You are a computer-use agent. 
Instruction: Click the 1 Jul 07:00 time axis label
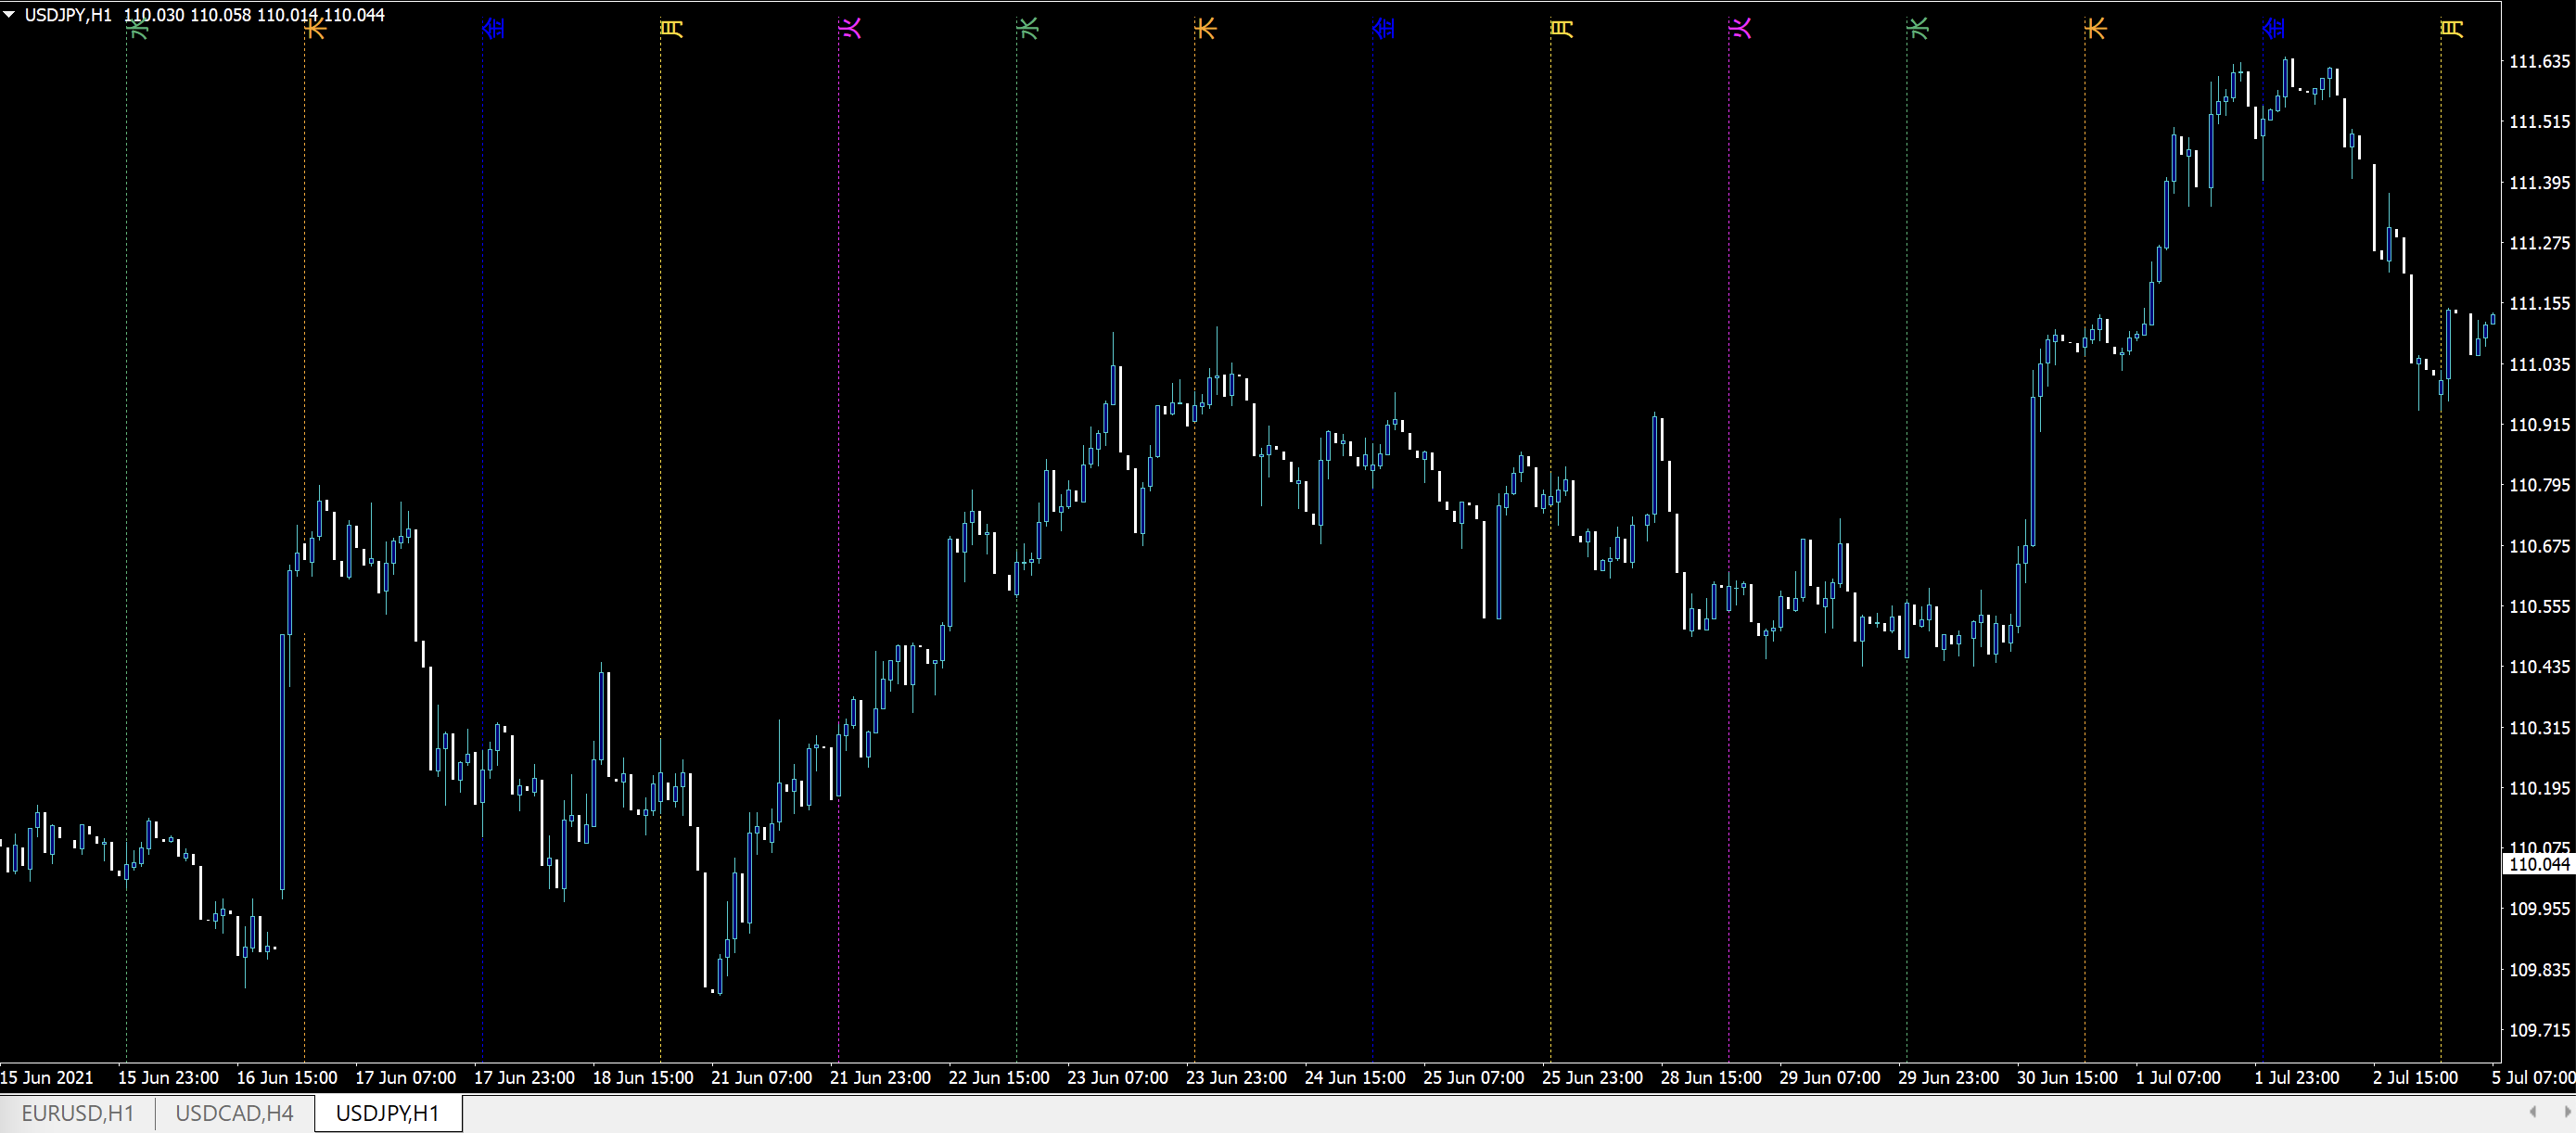click(2178, 1077)
